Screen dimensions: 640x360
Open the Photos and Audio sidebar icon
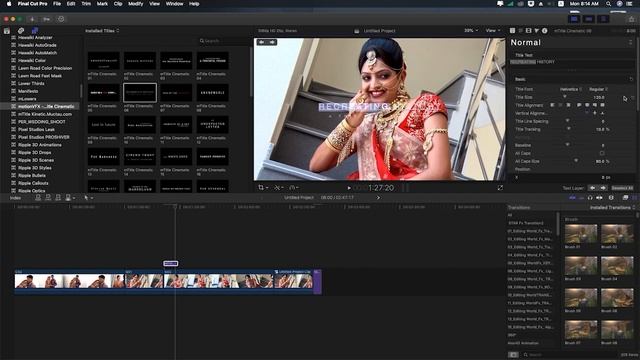click(x=21, y=31)
